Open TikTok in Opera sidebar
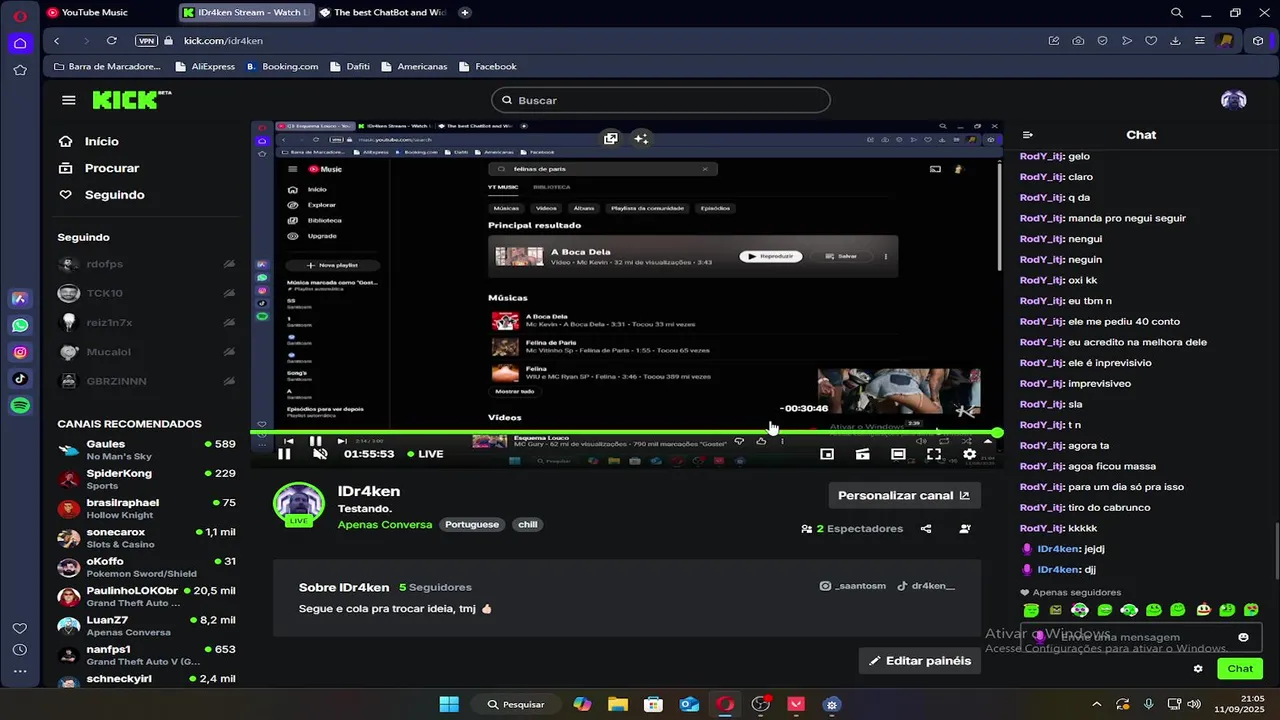The image size is (1280, 720). (20, 379)
